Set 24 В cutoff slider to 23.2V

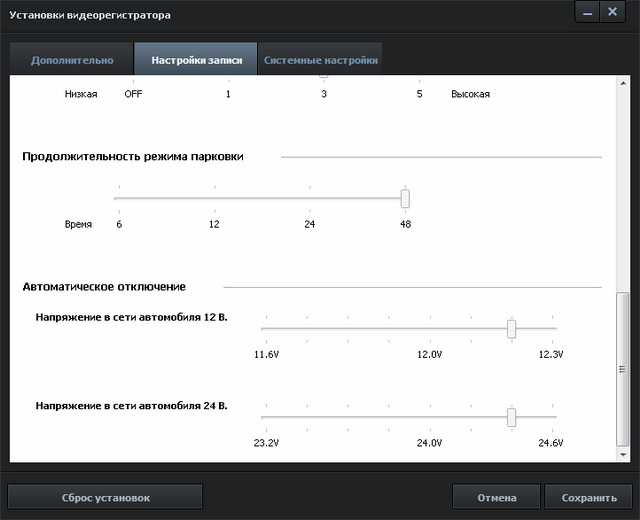click(x=263, y=417)
